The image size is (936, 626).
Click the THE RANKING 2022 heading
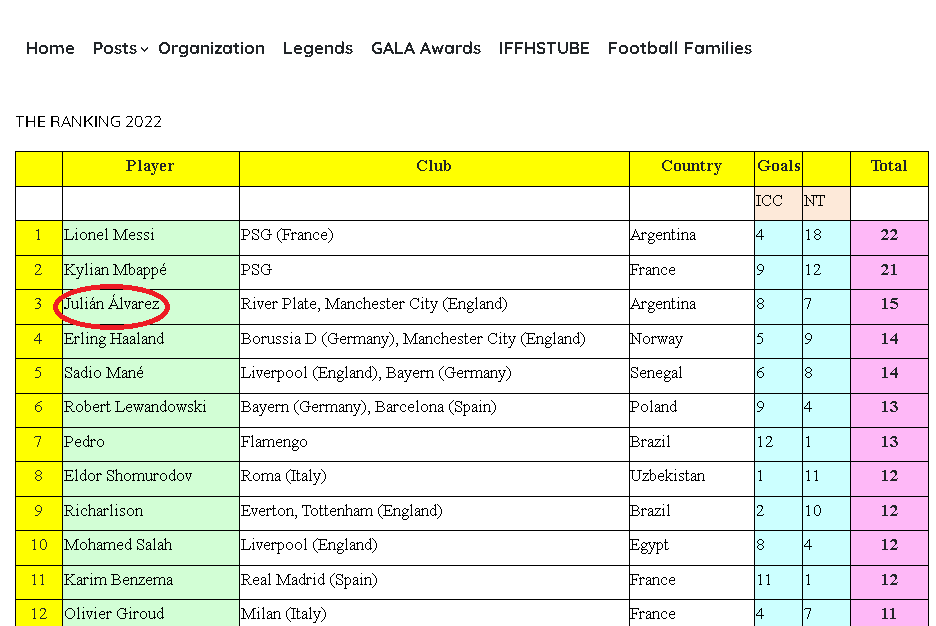(88, 122)
